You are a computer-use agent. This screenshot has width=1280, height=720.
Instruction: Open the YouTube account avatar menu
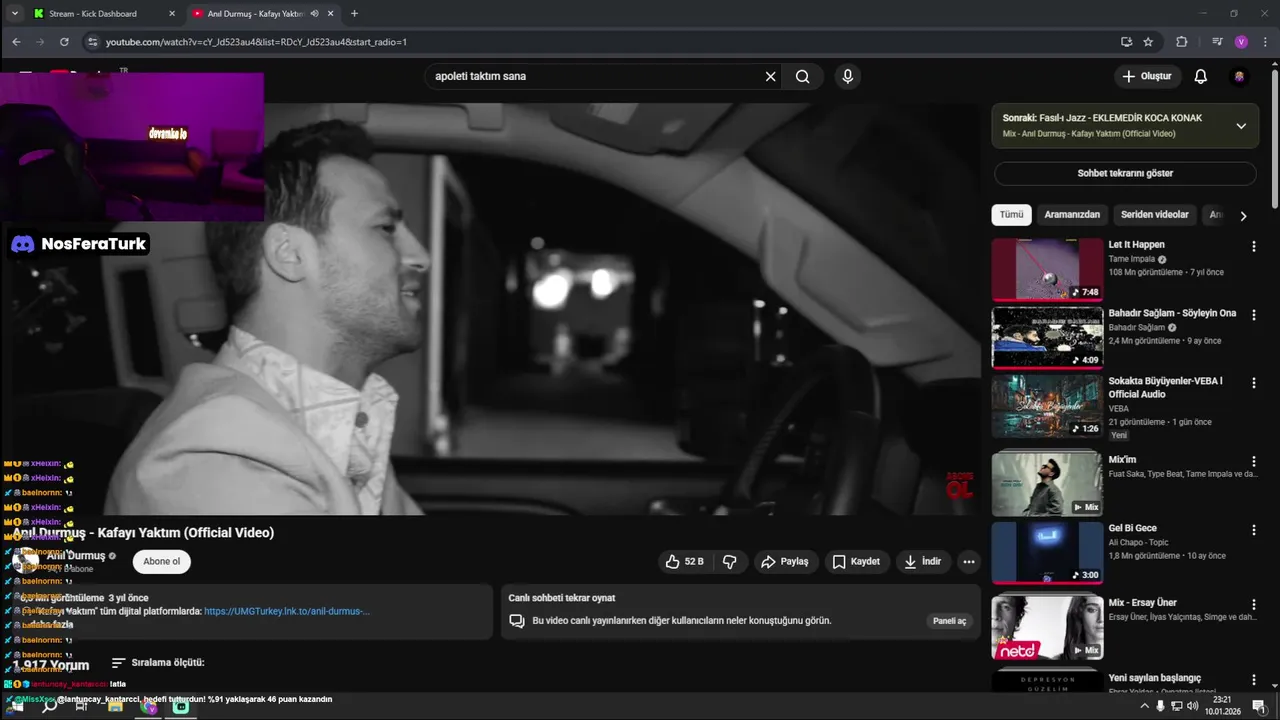(1240, 76)
